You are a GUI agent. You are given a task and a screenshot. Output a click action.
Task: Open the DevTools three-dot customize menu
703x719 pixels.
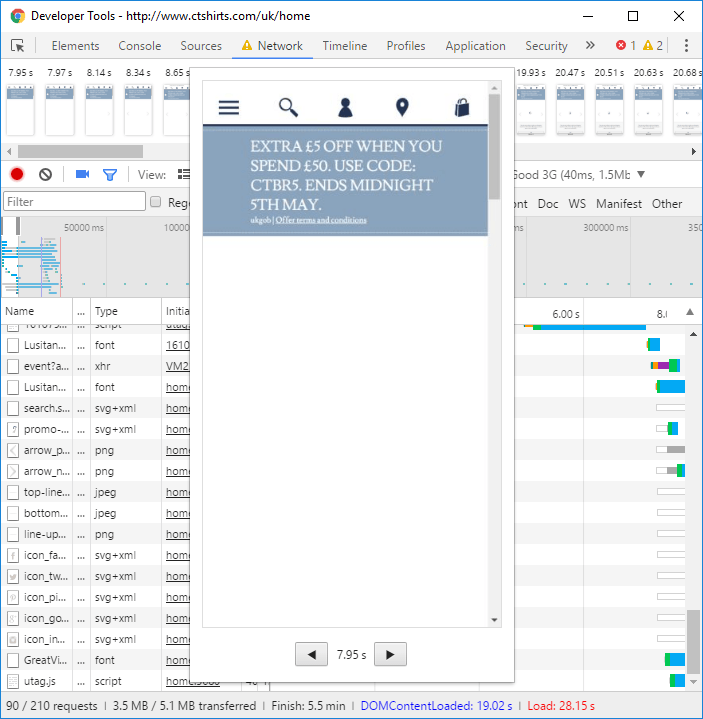tap(686, 46)
